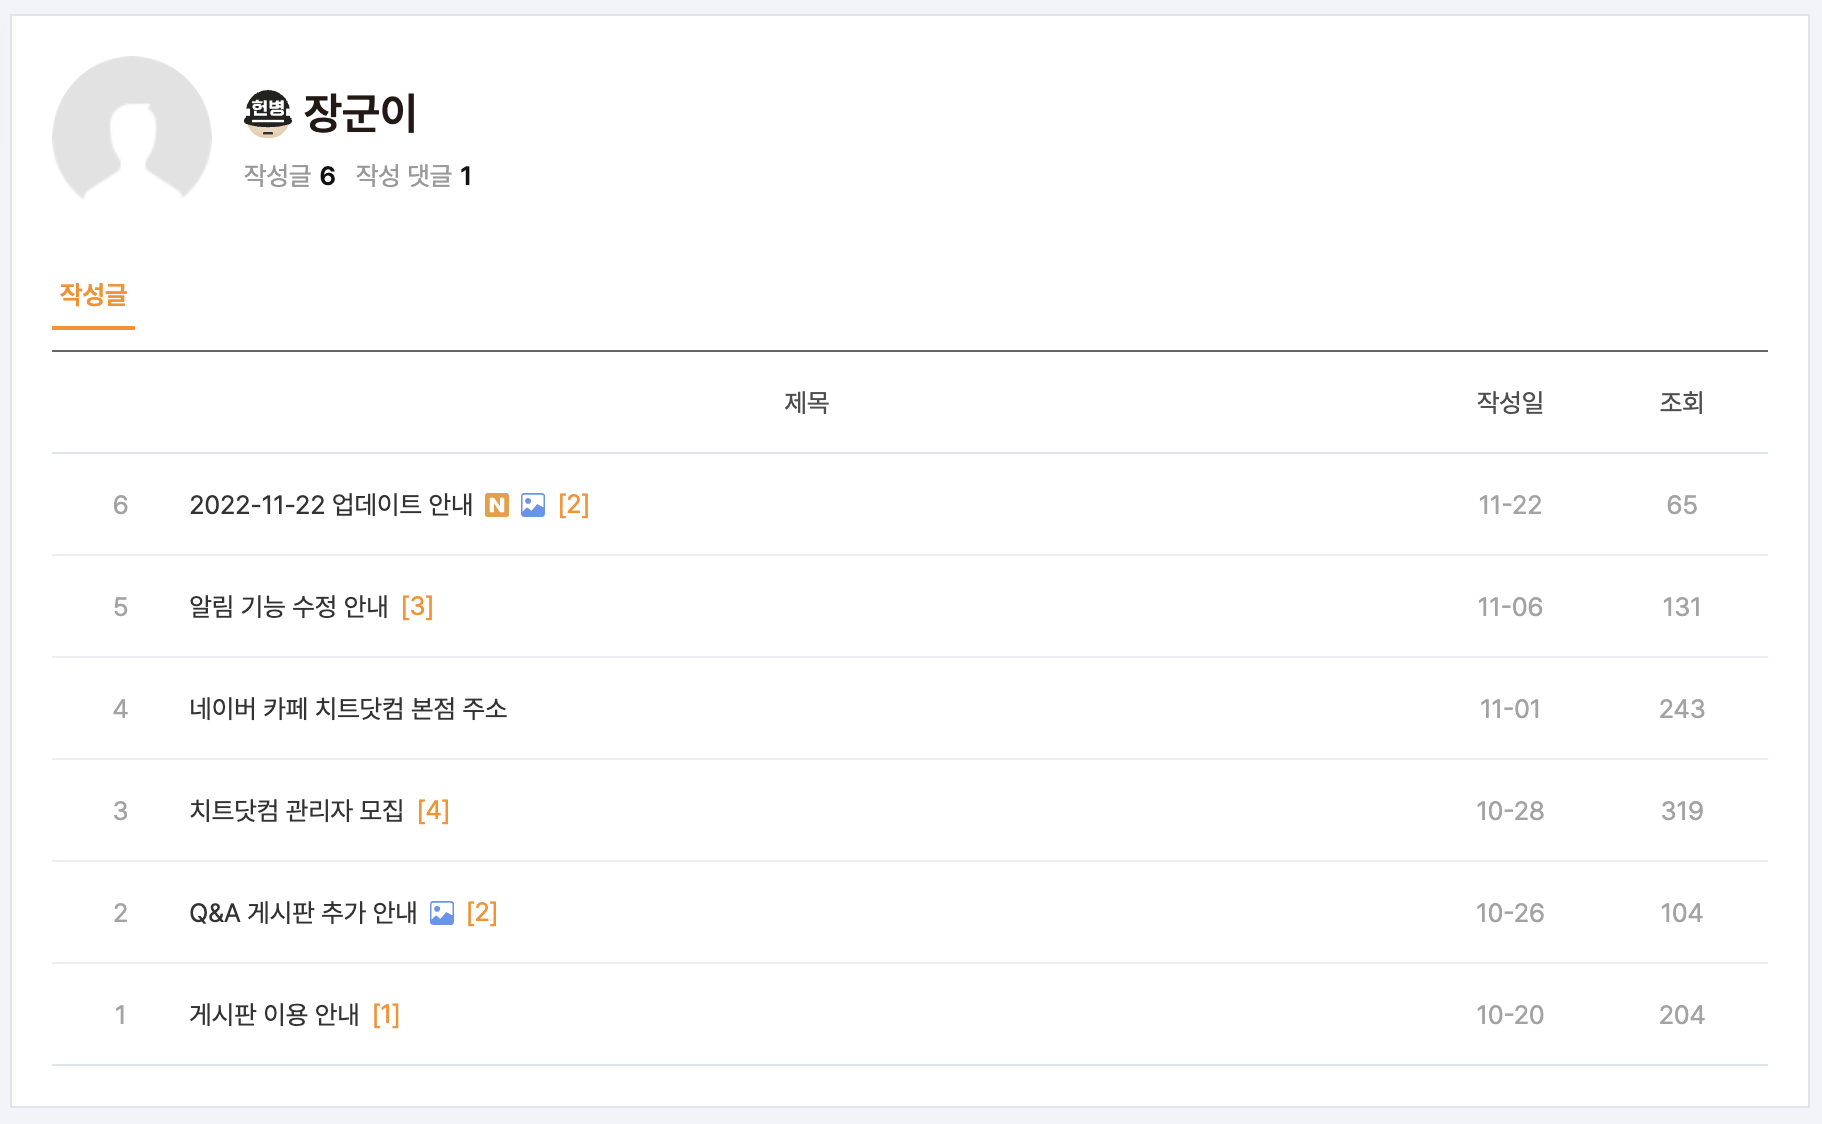Open post 게시판 이용 안내

coord(274,1015)
